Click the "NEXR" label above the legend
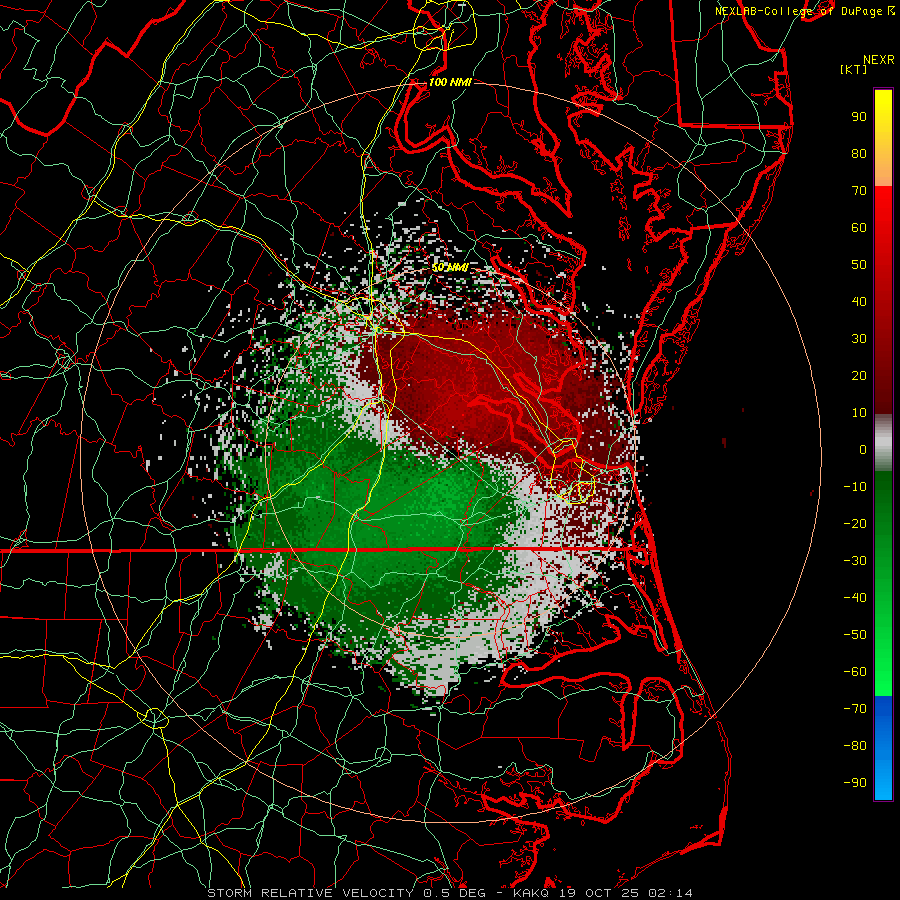 [879, 60]
